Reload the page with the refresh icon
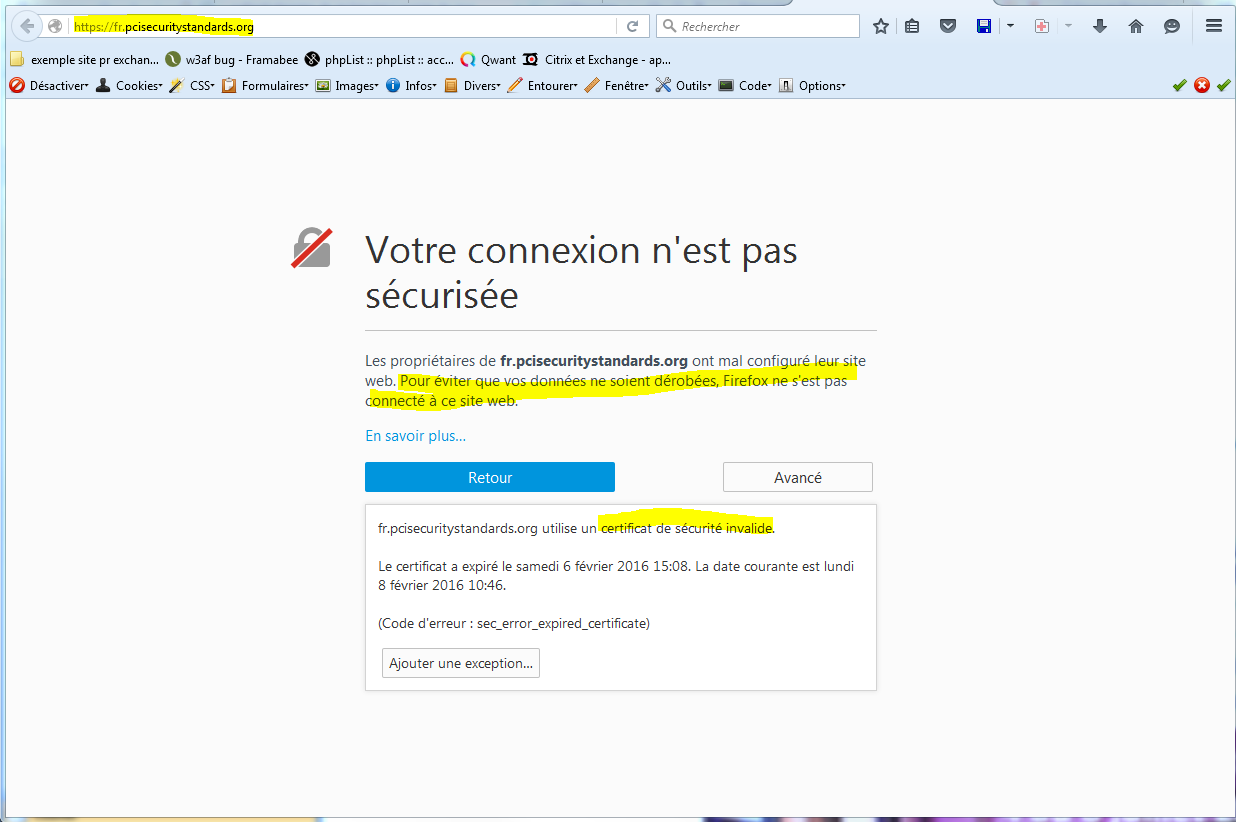This screenshot has height=822, width=1236. coord(632,26)
